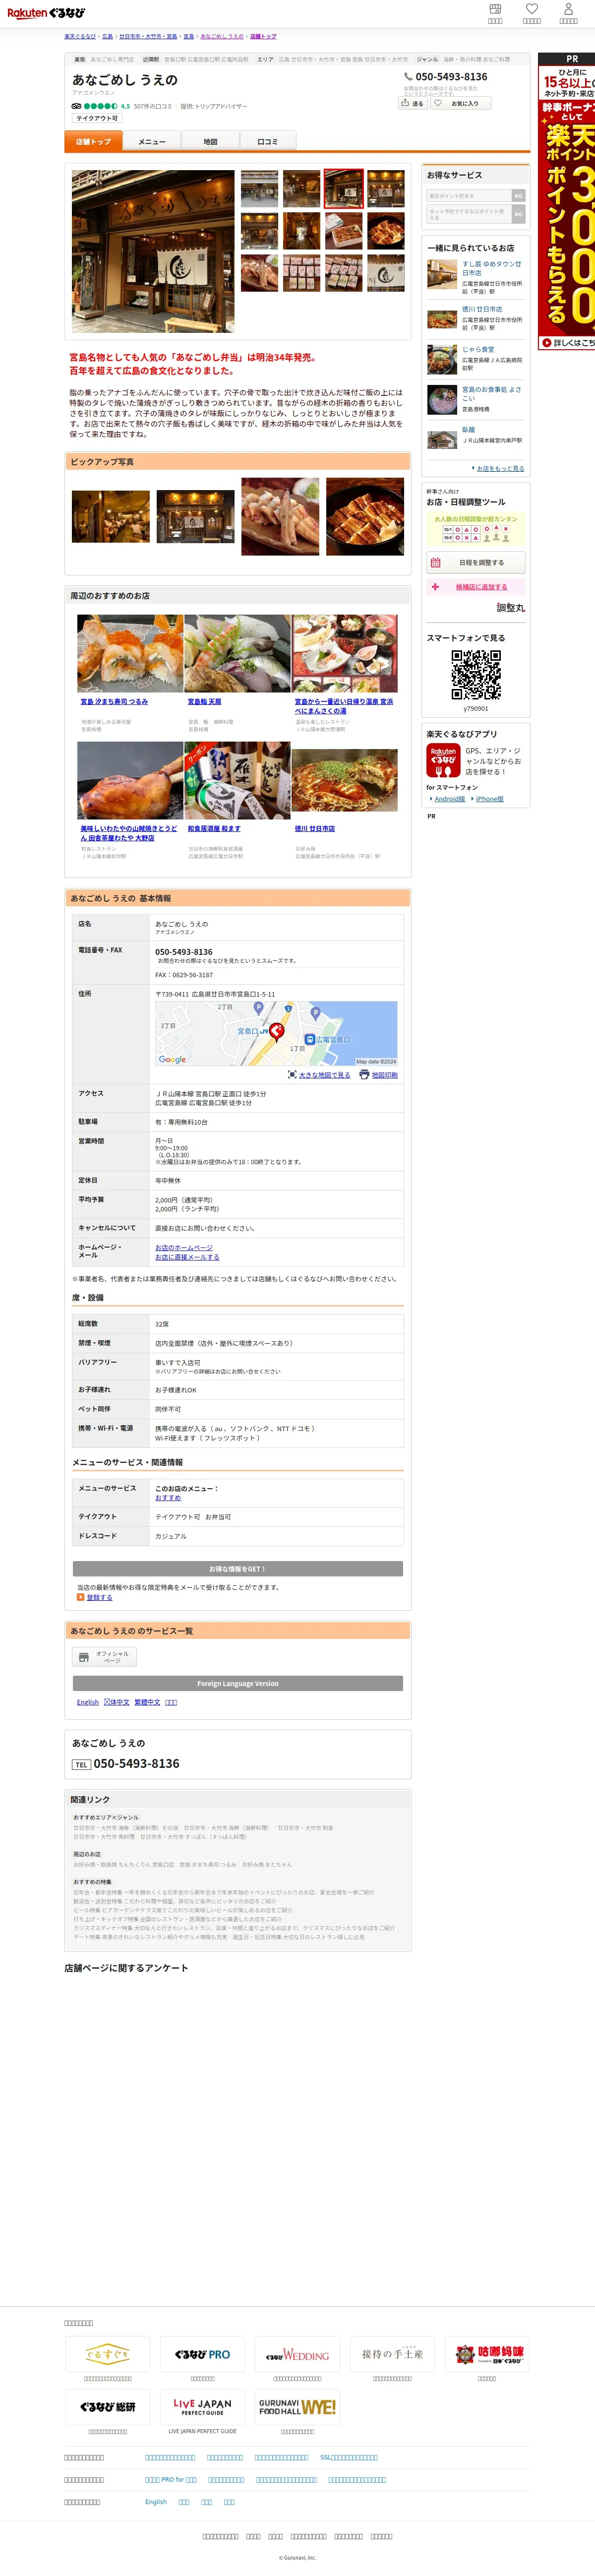
Task: Click the 507件の口コミ review count
Action: (153, 106)
